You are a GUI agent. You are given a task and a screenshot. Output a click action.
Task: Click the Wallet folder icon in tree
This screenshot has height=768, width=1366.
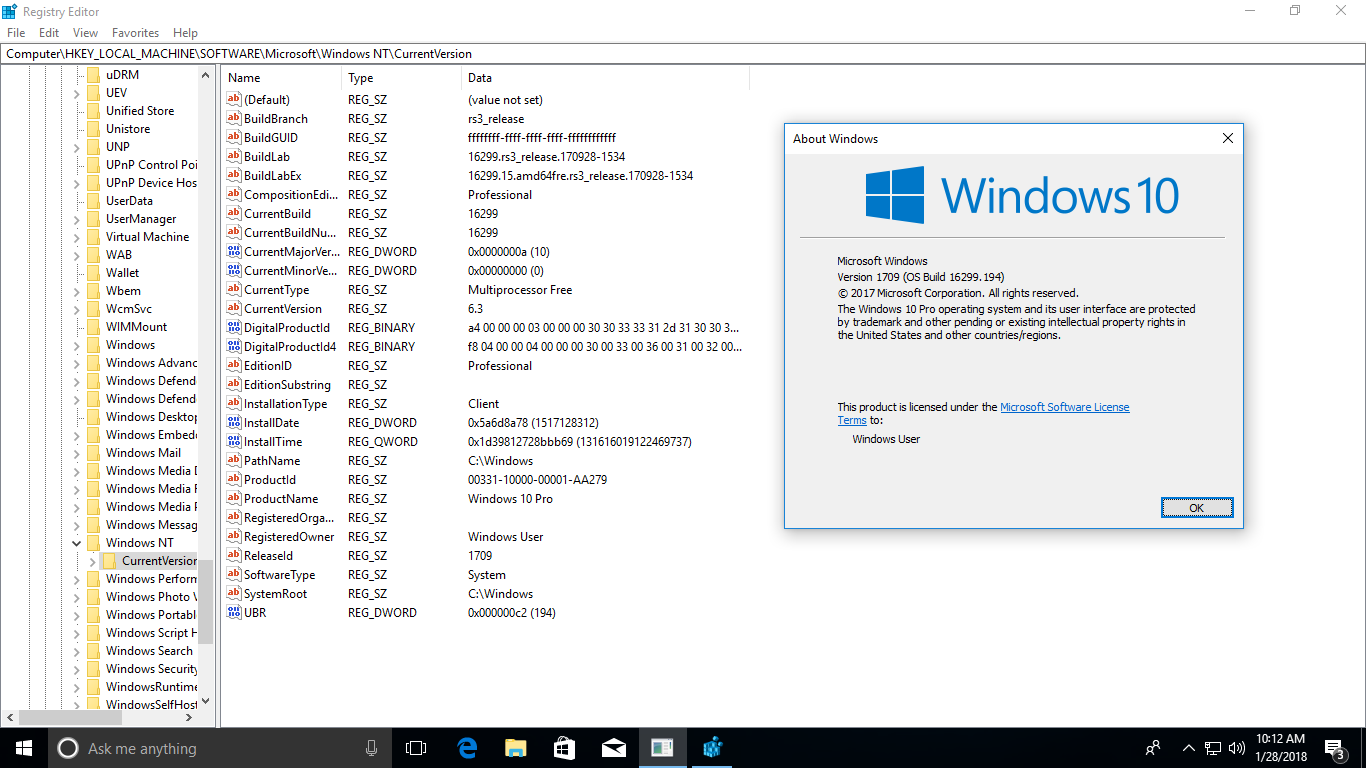coord(93,273)
